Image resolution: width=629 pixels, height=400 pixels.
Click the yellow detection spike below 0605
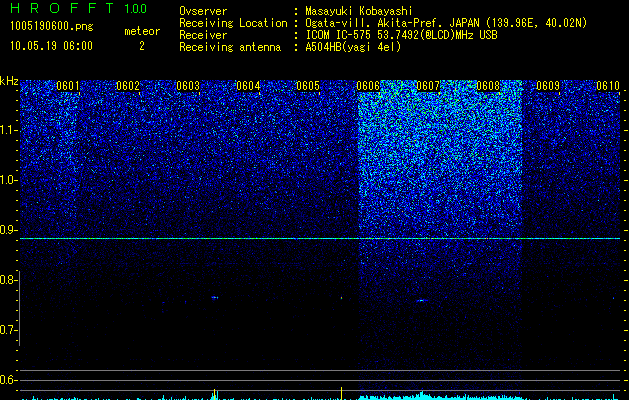(x=341, y=392)
